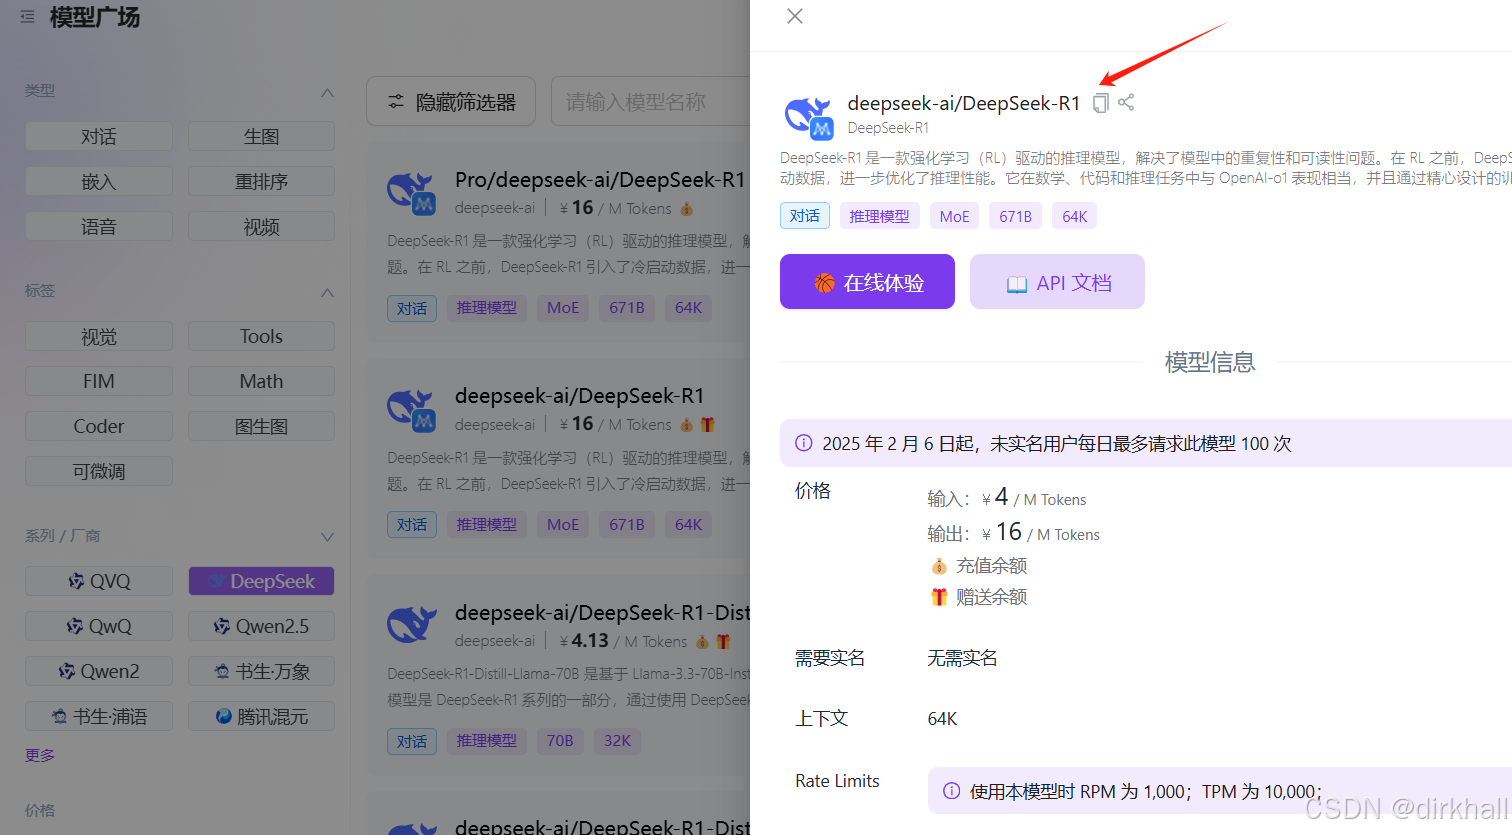
Task: Click the money bag icon on Pro/deepseek-ai card
Action: 686,209
